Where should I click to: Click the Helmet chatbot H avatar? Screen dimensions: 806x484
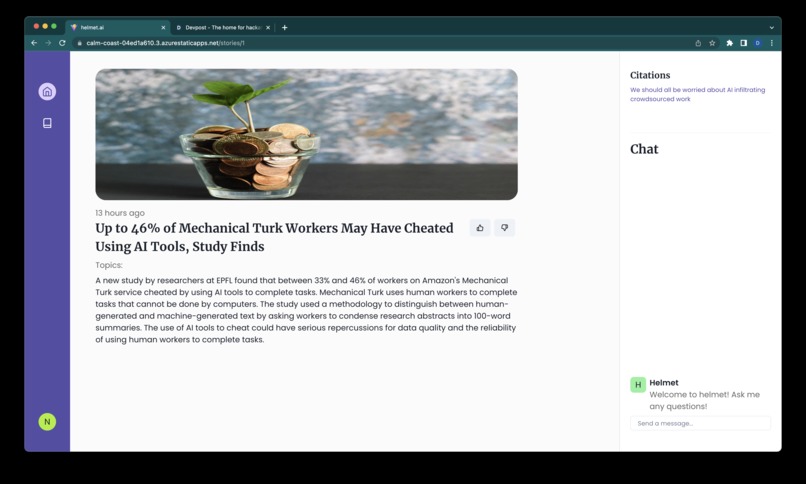coord(638,384)
